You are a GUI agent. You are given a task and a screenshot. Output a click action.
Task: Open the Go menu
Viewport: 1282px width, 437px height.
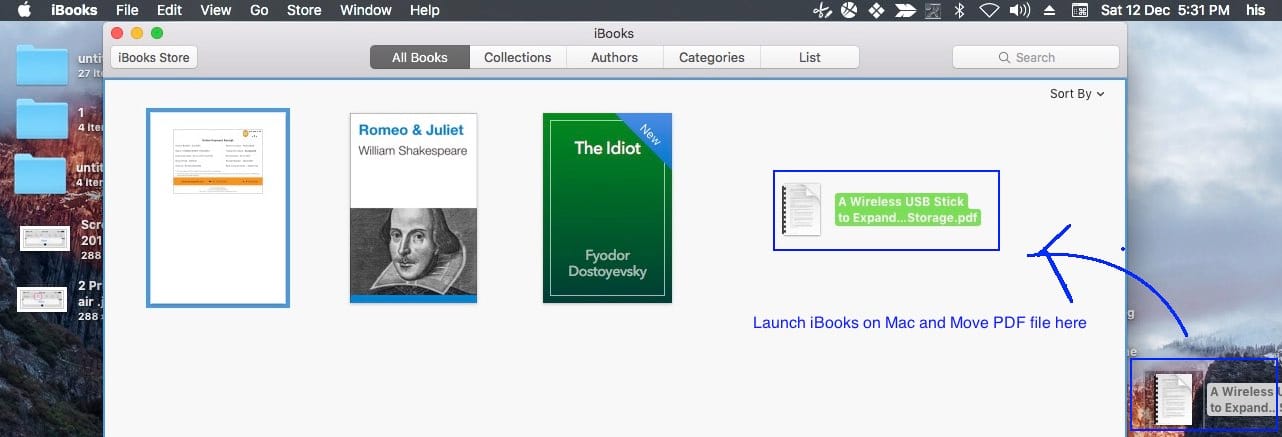(x=259, y=11)
